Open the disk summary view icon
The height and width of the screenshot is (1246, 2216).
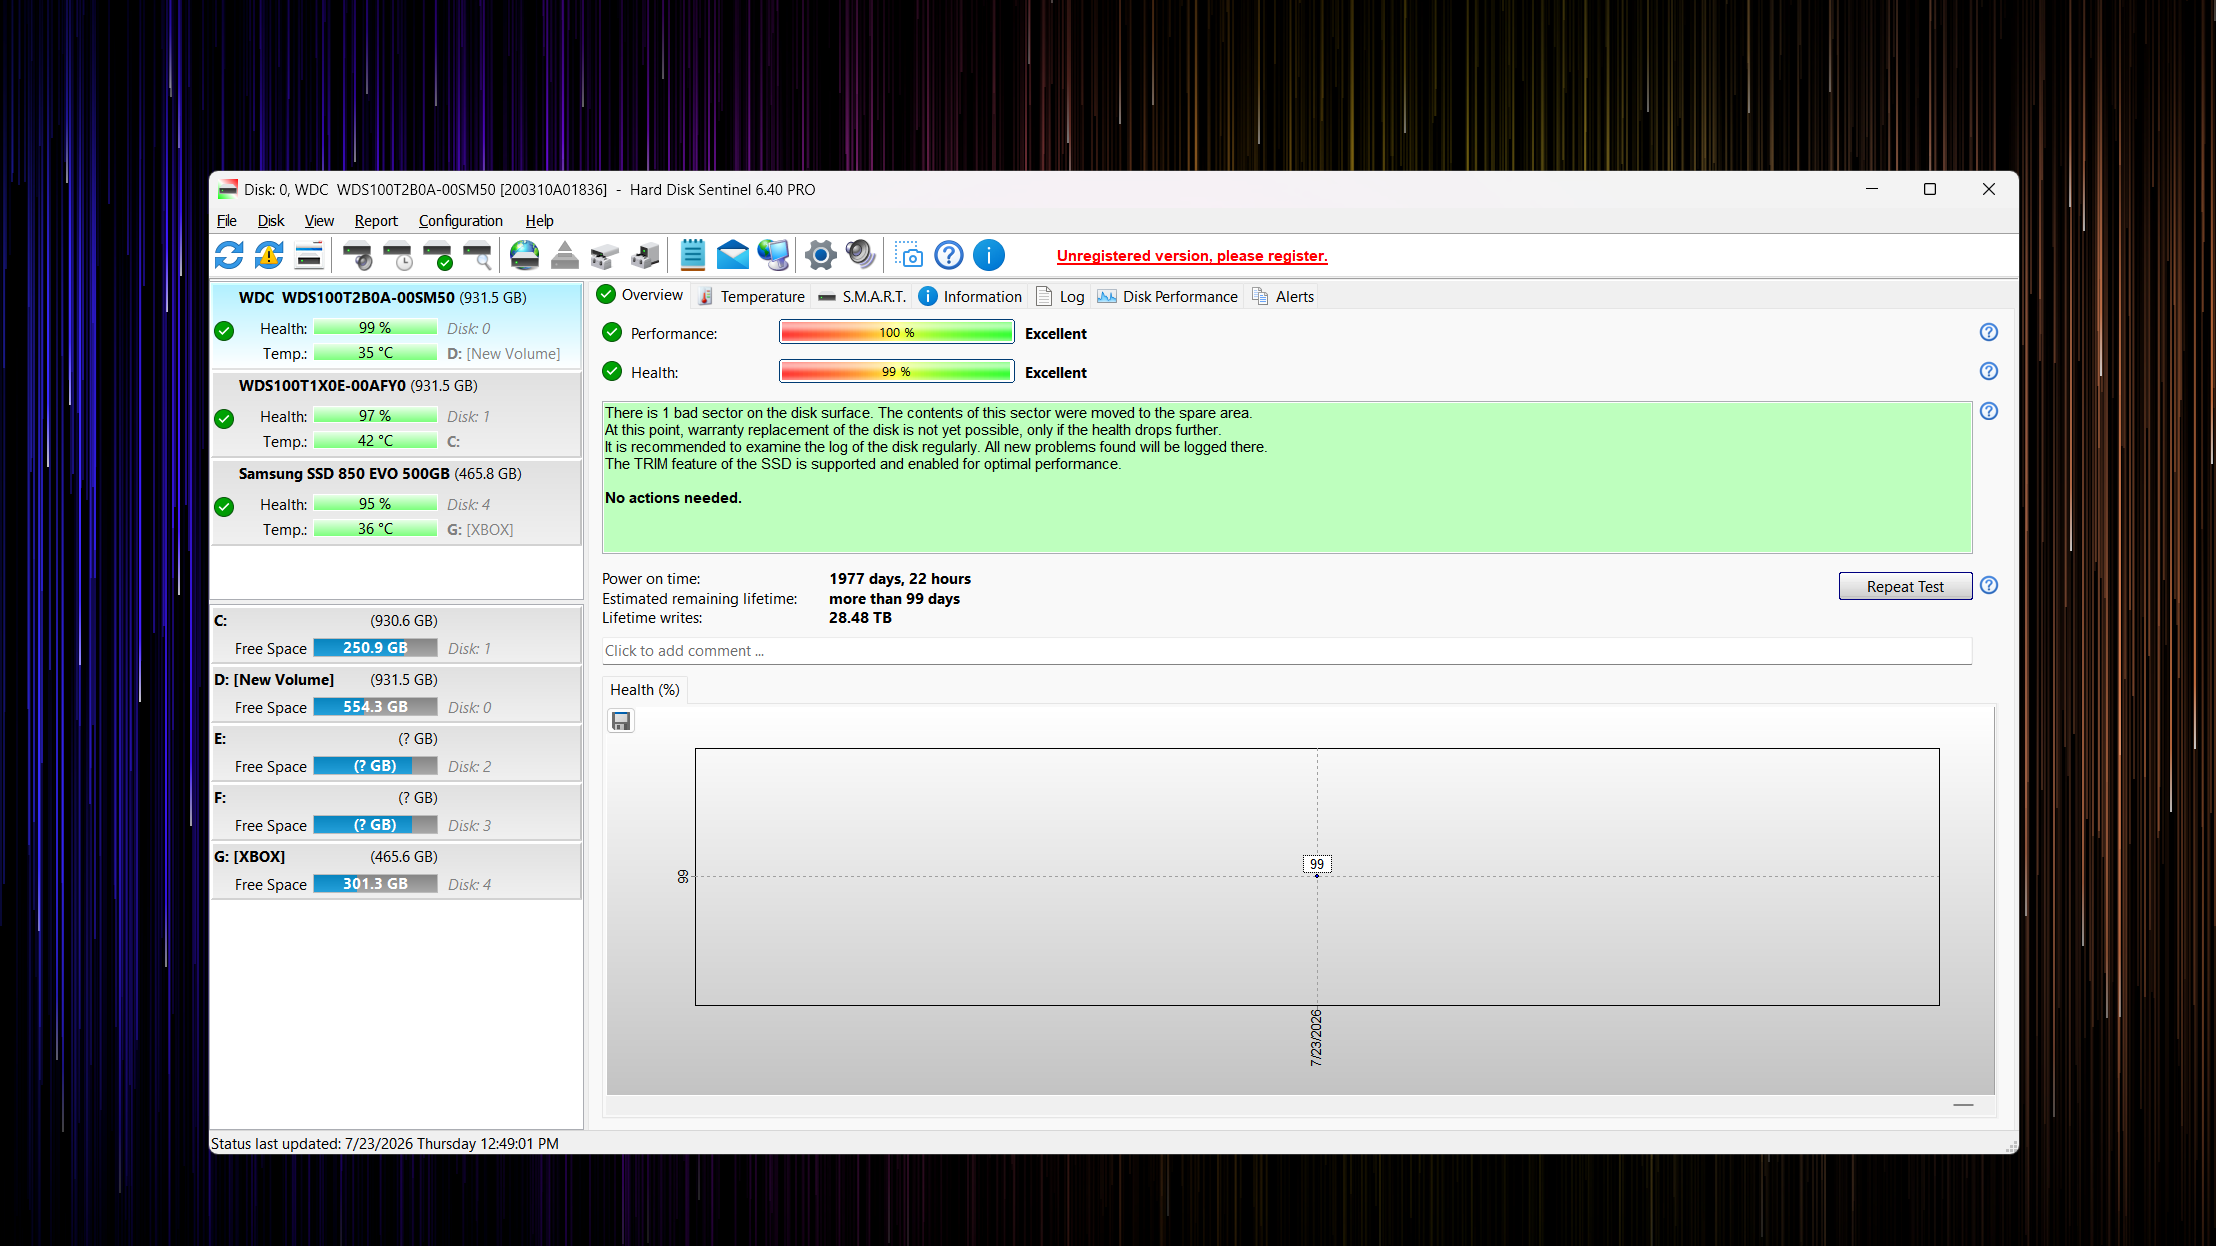pyautogui.click(x=309, y=255)
